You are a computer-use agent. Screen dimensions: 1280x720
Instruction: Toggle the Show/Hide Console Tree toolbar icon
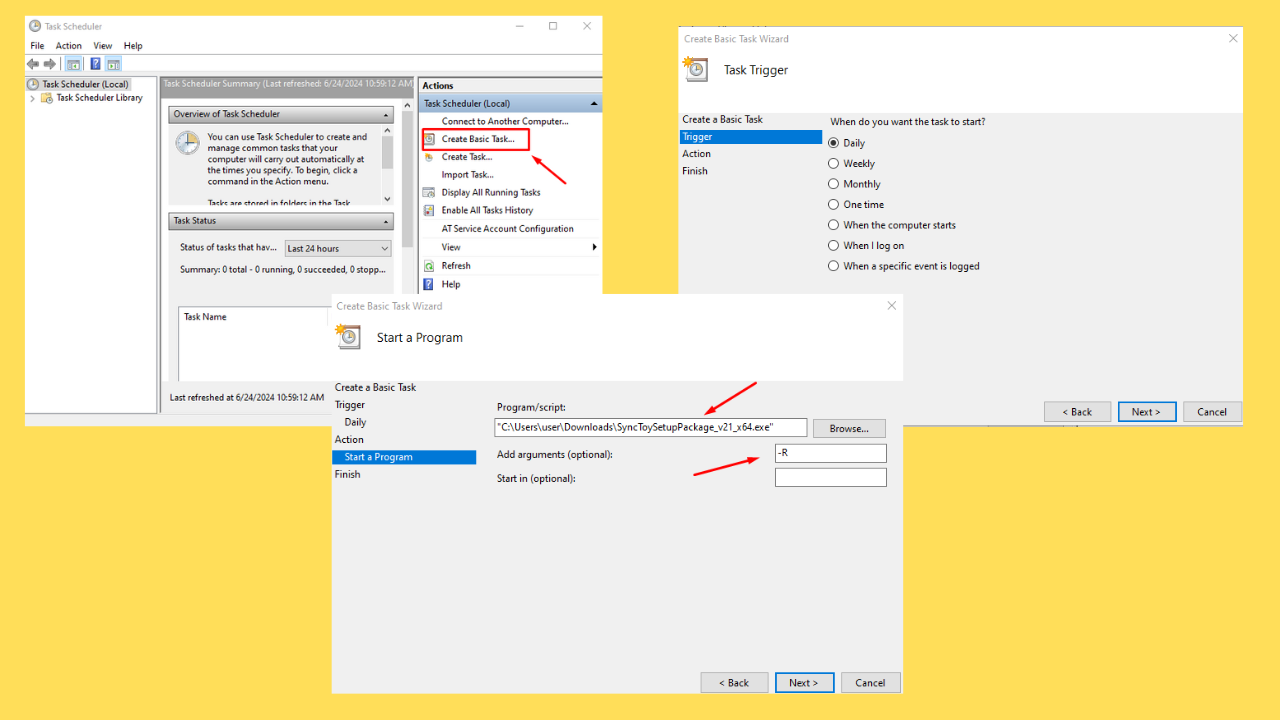[73, 64]
